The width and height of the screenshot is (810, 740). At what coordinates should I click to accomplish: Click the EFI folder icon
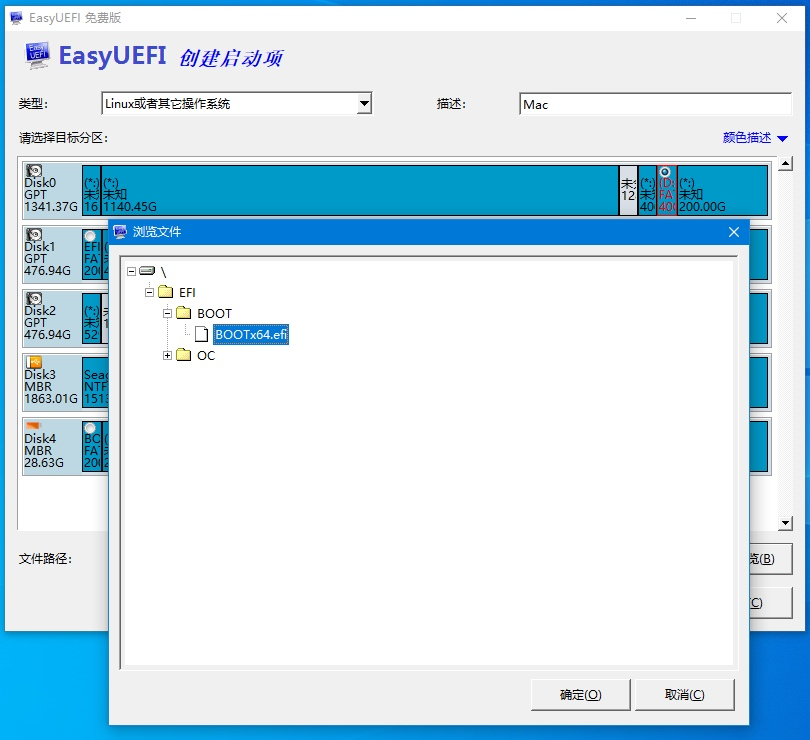tap(166, 292)
